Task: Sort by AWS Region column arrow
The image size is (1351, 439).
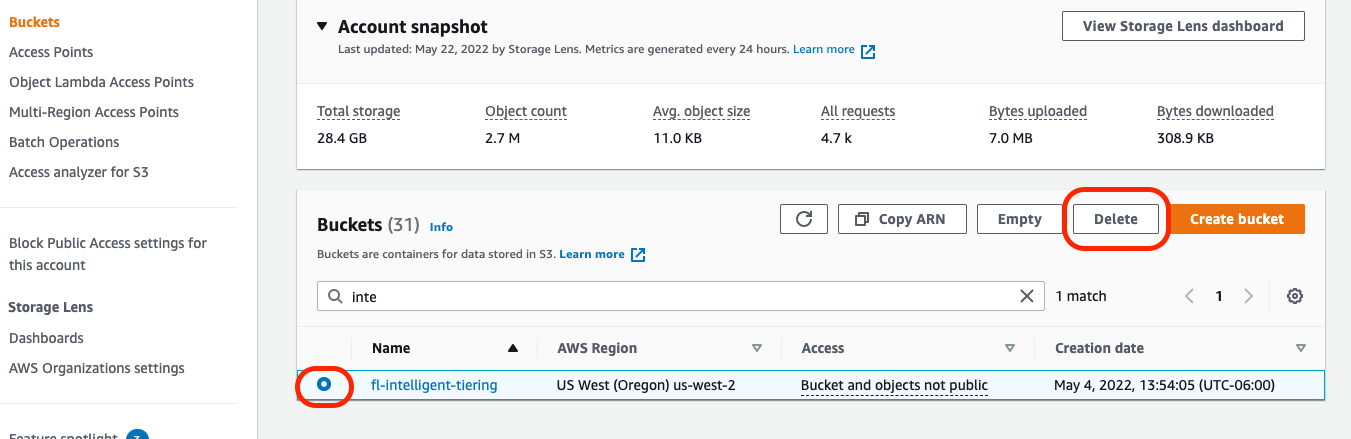Action: click(757, 348)
